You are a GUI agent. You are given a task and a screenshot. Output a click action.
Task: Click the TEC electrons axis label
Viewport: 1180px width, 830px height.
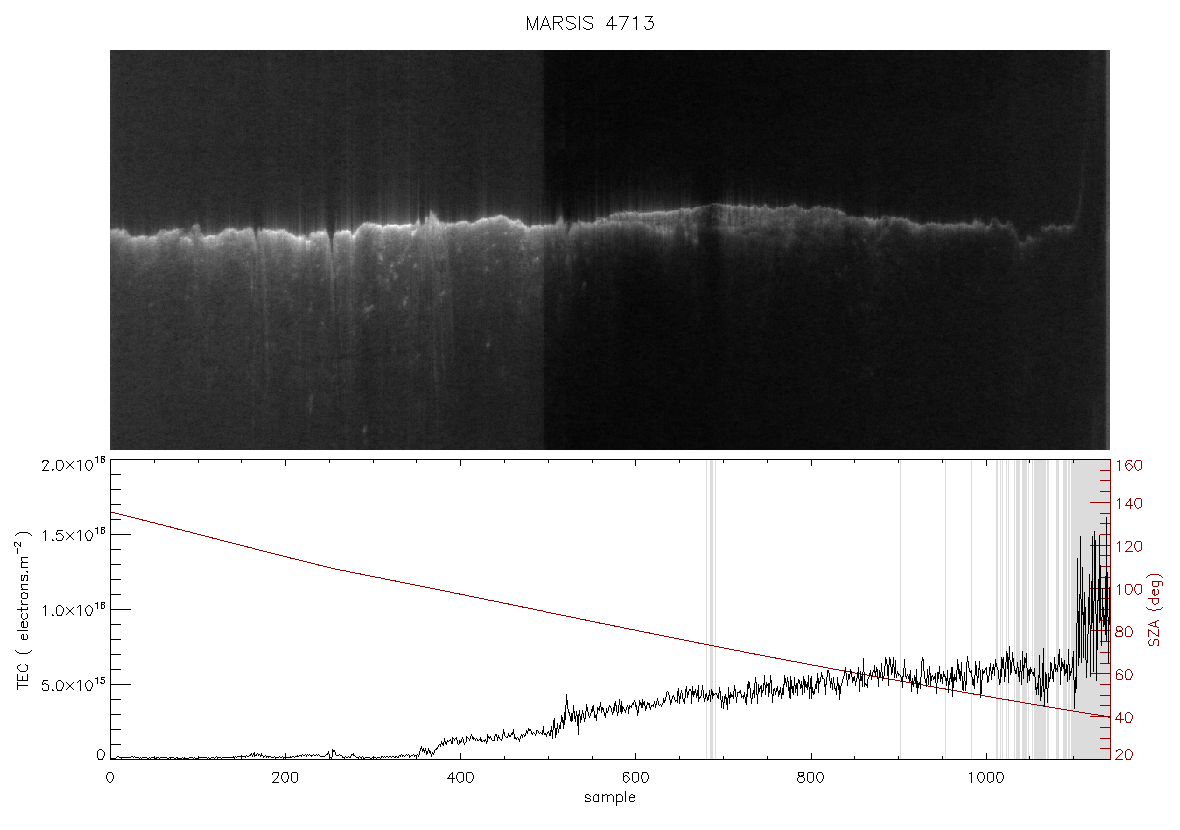pyautogui.click(x=23, y=610)
